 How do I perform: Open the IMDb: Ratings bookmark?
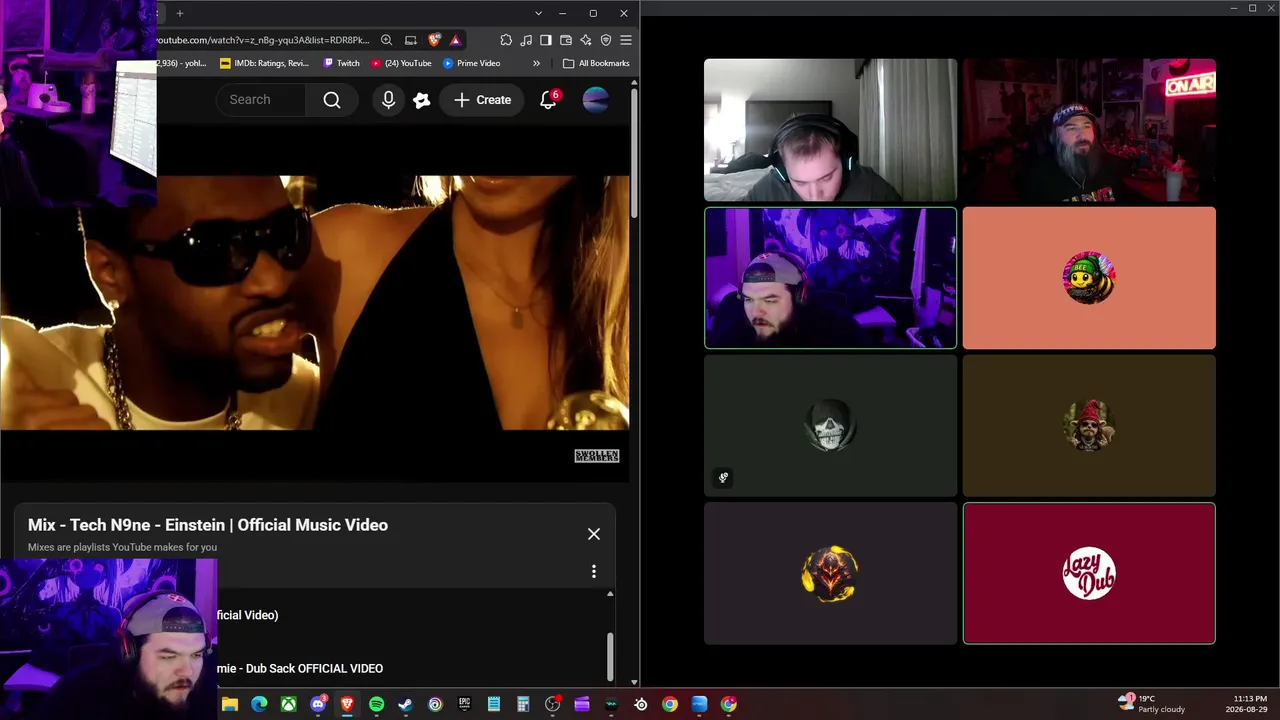coord(264,63)
